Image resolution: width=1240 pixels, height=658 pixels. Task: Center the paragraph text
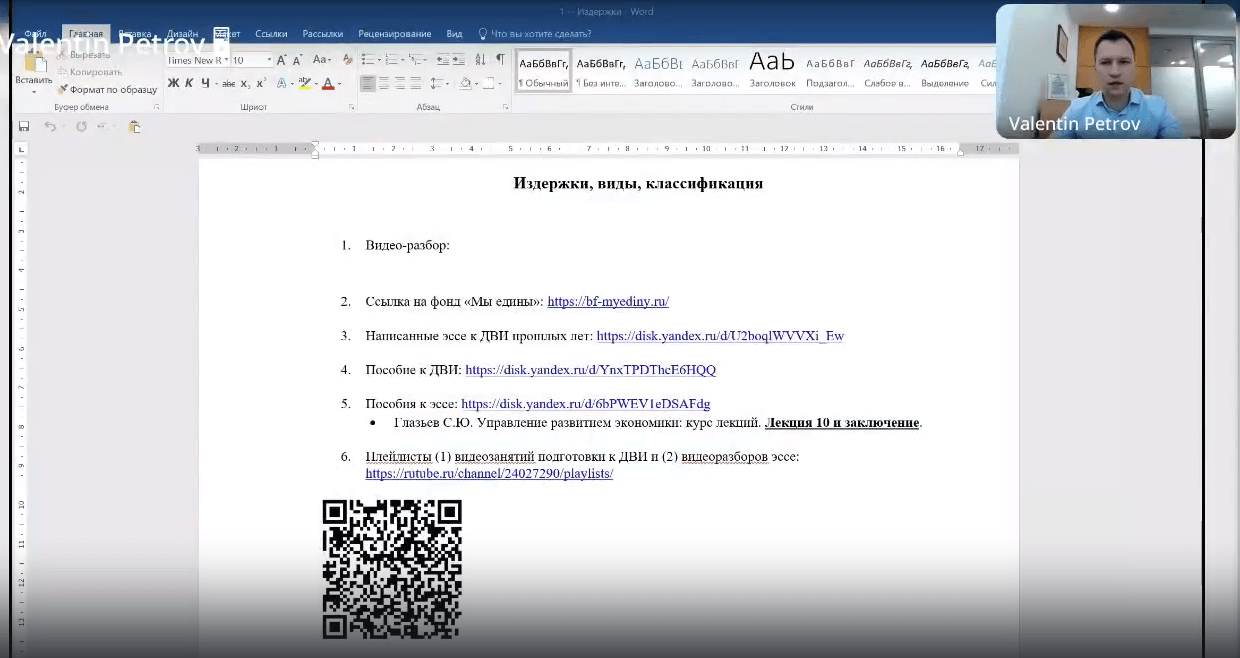click(x=384, y=83)
